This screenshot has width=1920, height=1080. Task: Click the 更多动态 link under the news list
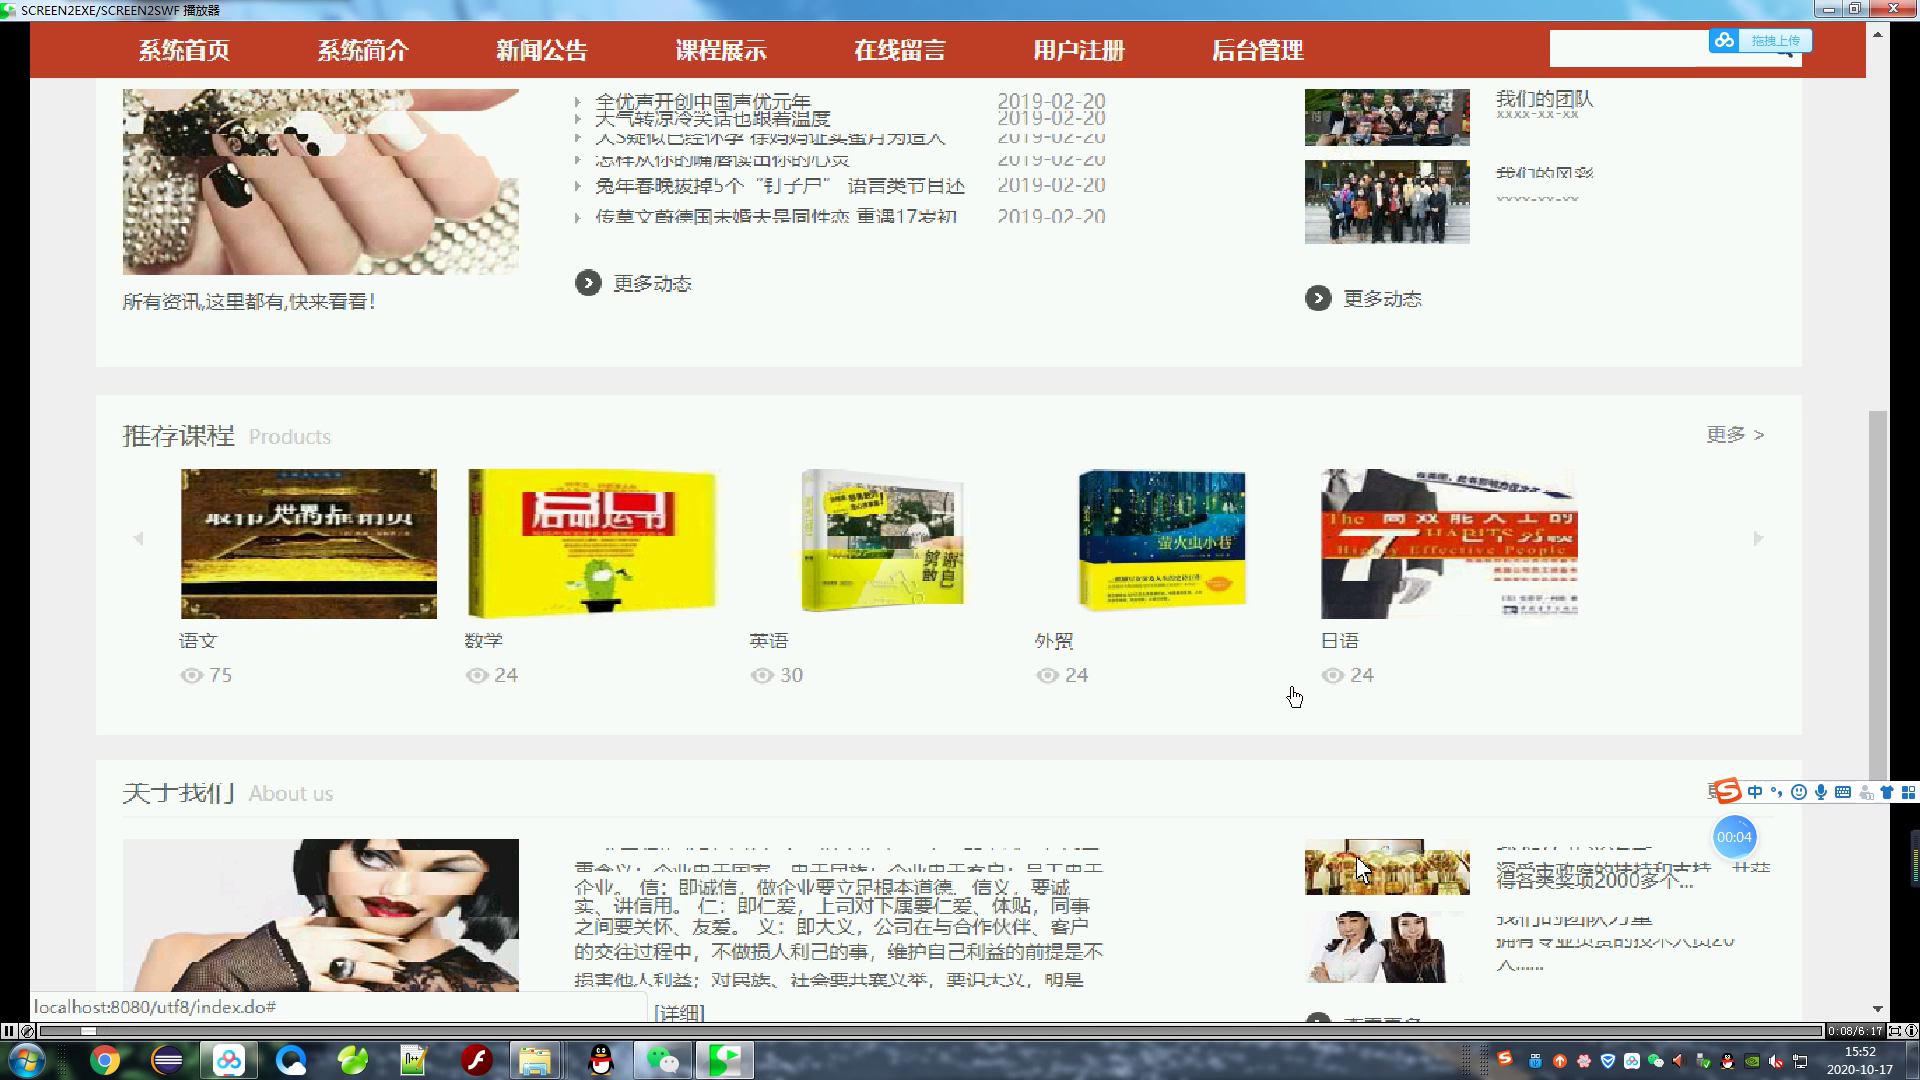tap(652, 284)
